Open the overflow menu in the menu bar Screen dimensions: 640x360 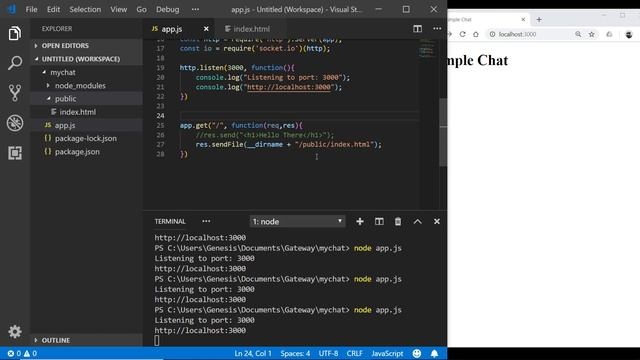coord(196,9)
